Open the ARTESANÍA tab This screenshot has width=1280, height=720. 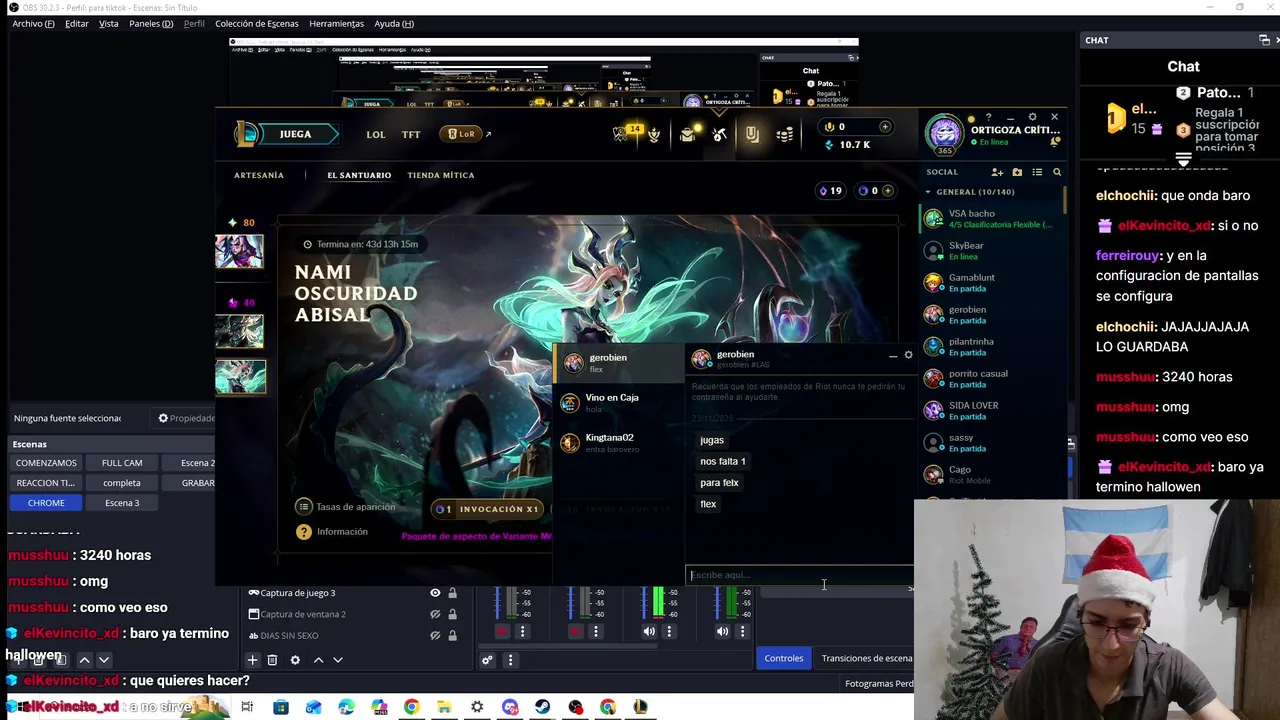(x=259, y=175)
